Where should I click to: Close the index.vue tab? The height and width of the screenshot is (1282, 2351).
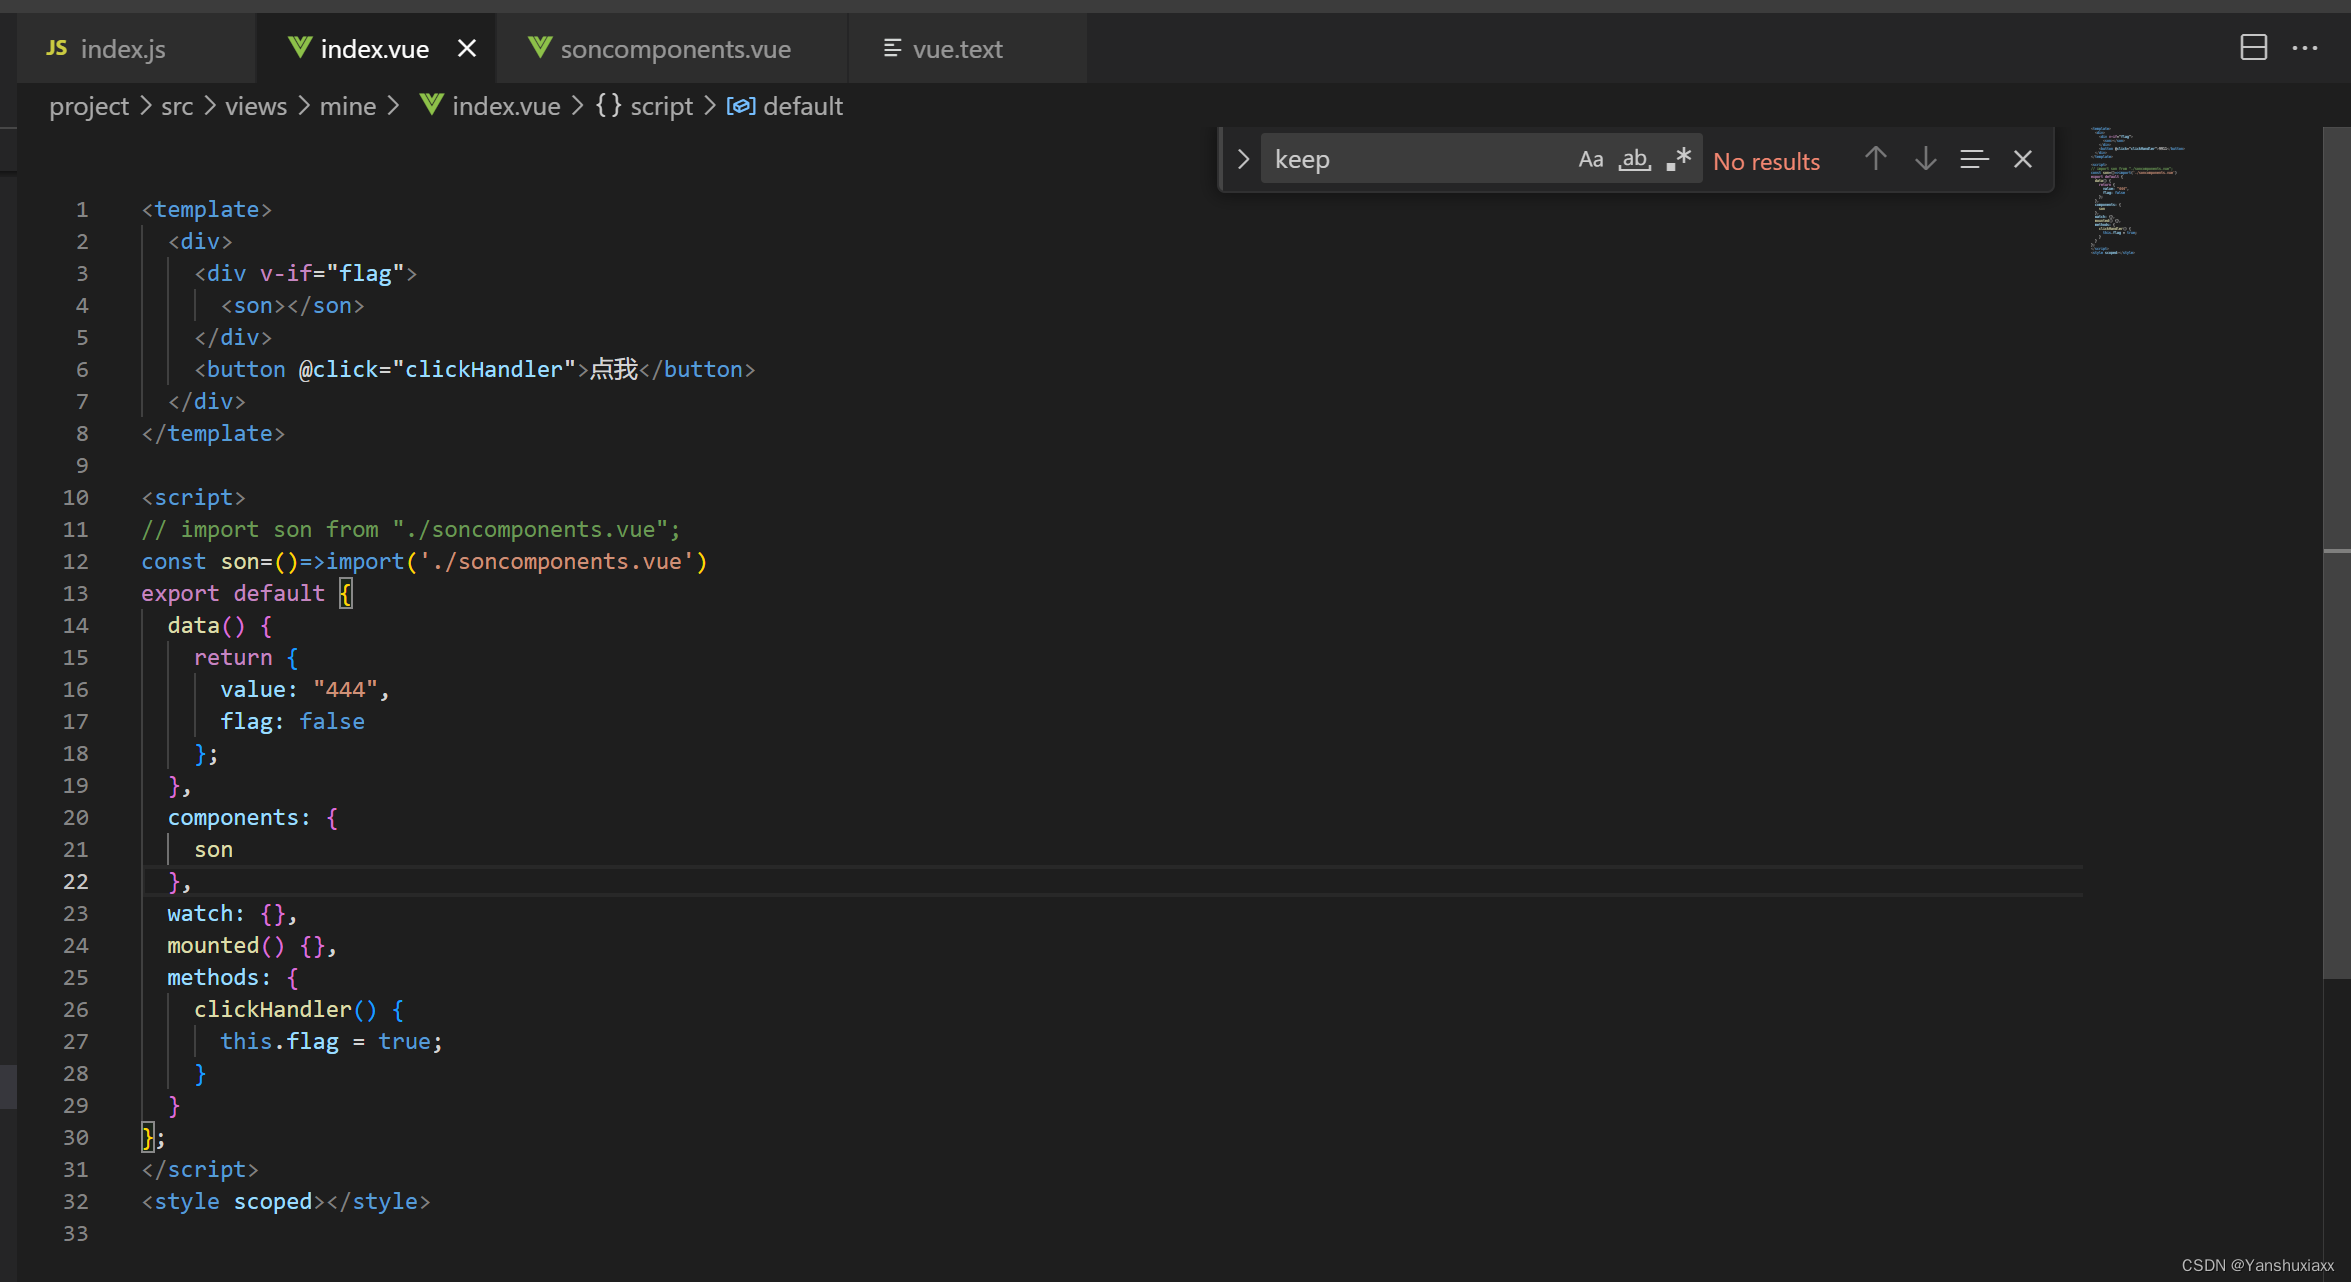click(x=467, y=48)
